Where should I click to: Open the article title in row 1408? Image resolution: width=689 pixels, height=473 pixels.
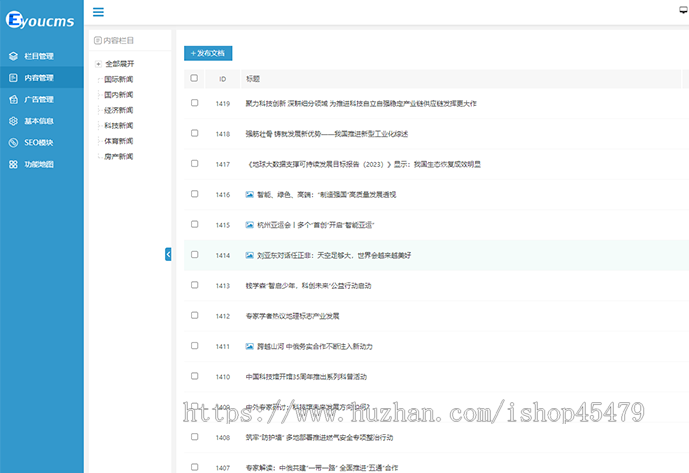319,437
